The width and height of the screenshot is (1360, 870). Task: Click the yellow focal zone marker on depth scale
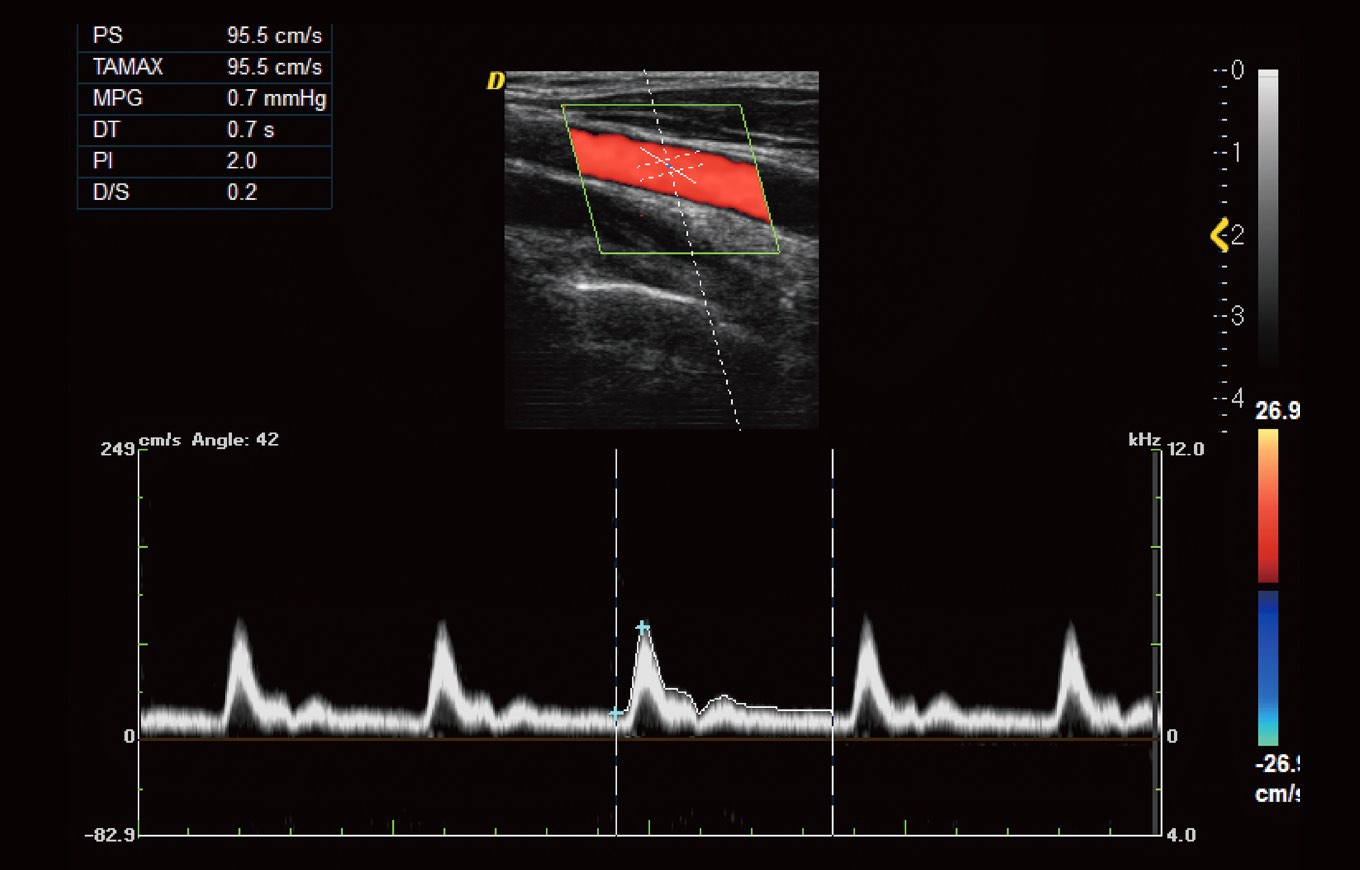1219,236
